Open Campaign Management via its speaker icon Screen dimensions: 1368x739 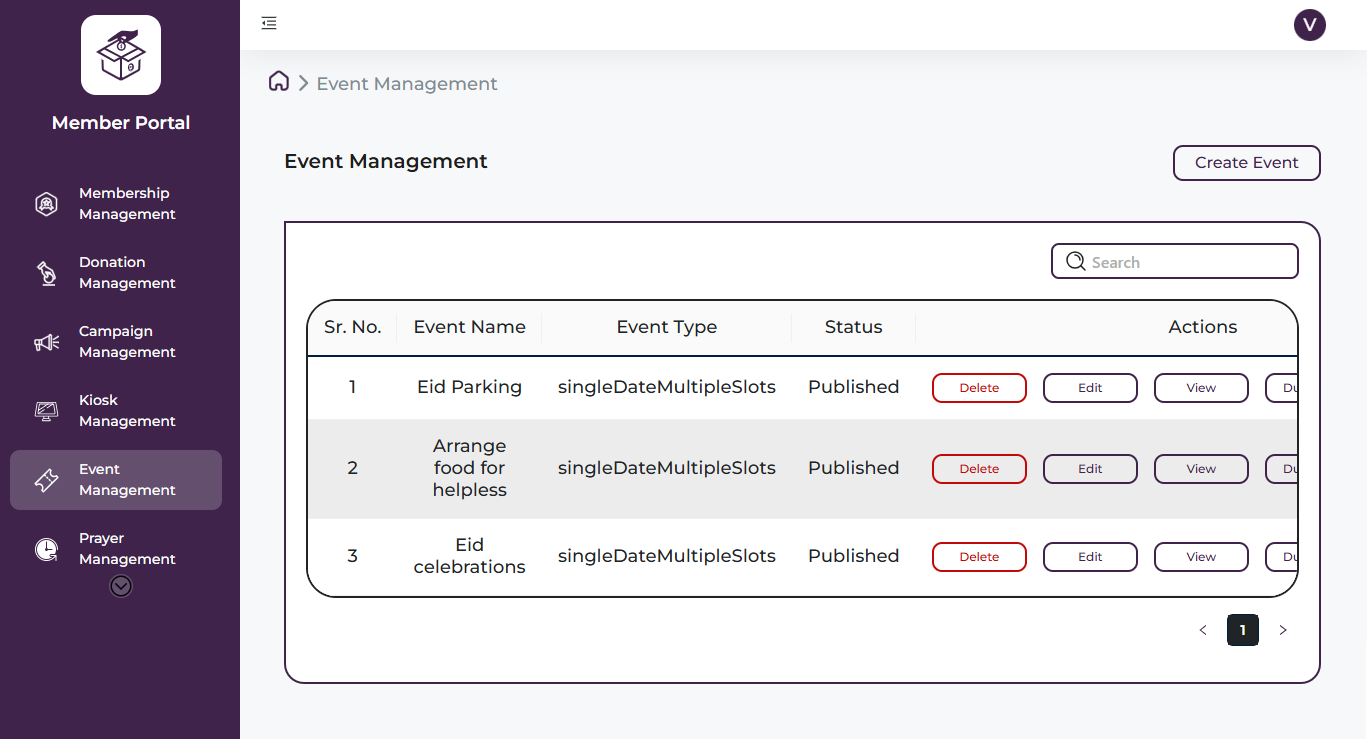(46, 341)
